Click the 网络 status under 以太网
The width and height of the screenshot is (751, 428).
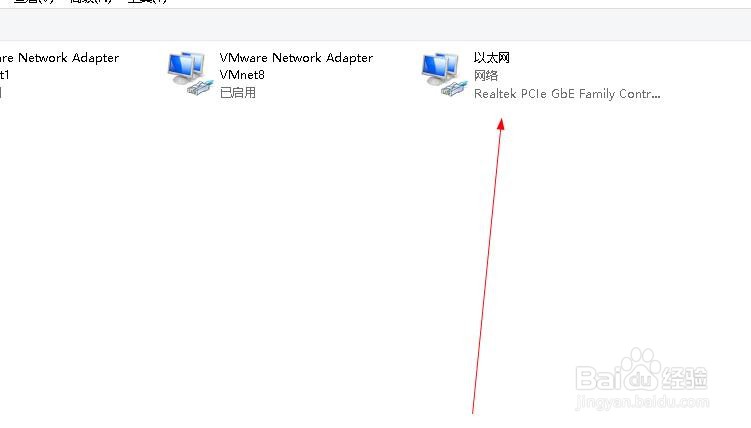(x=486, y=75)
